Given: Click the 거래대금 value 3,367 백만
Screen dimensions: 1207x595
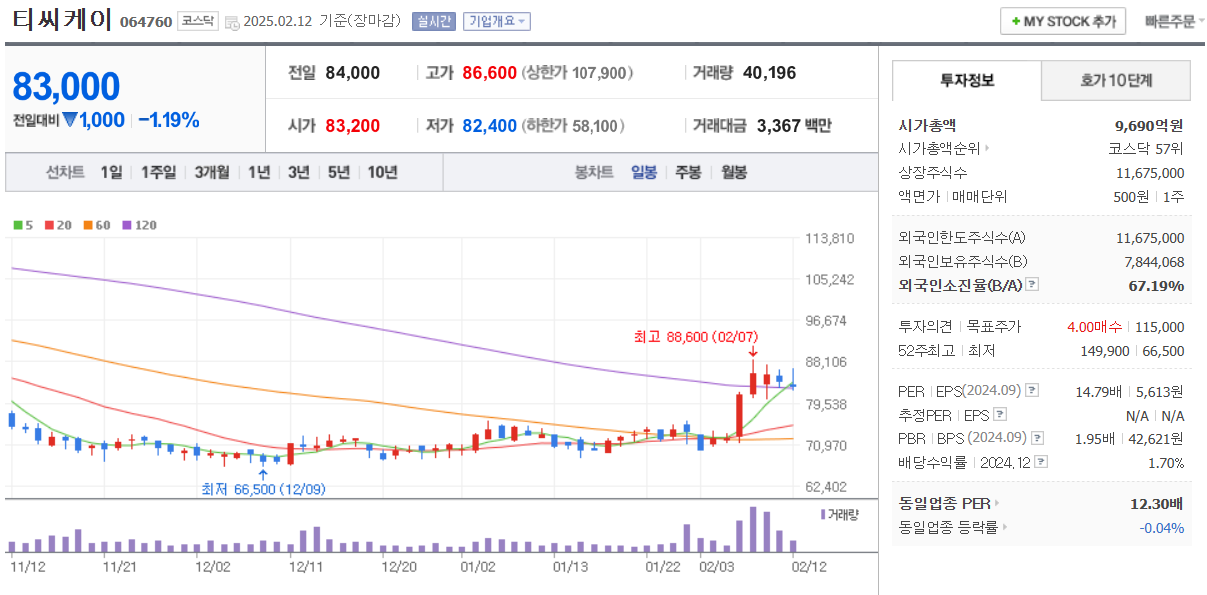Looking at the screenshot, I should (x=794, y=125).
